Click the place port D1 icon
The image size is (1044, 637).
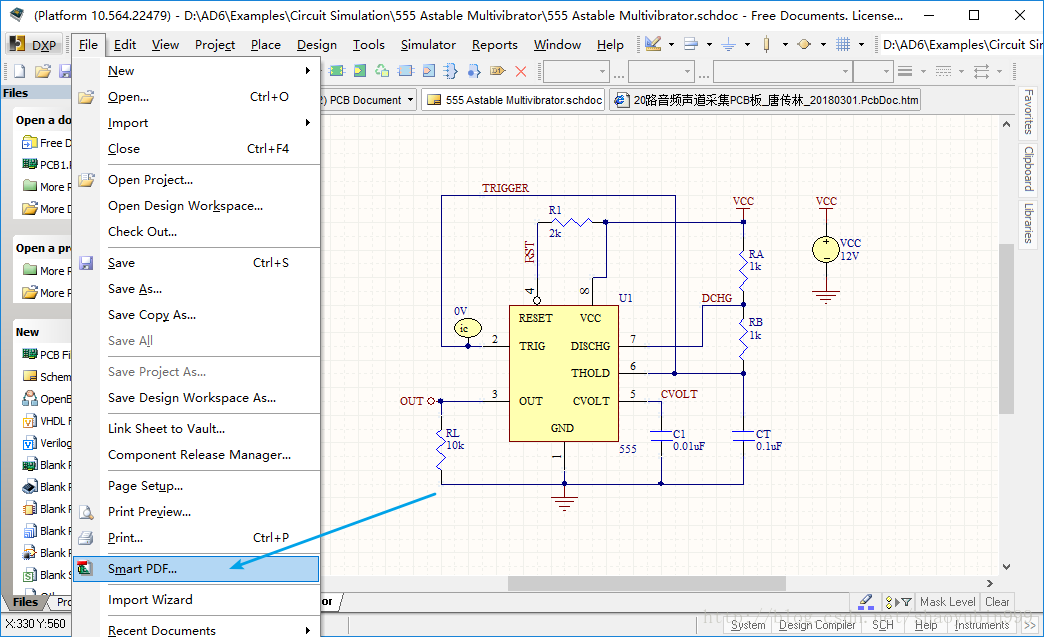point(497,71)
